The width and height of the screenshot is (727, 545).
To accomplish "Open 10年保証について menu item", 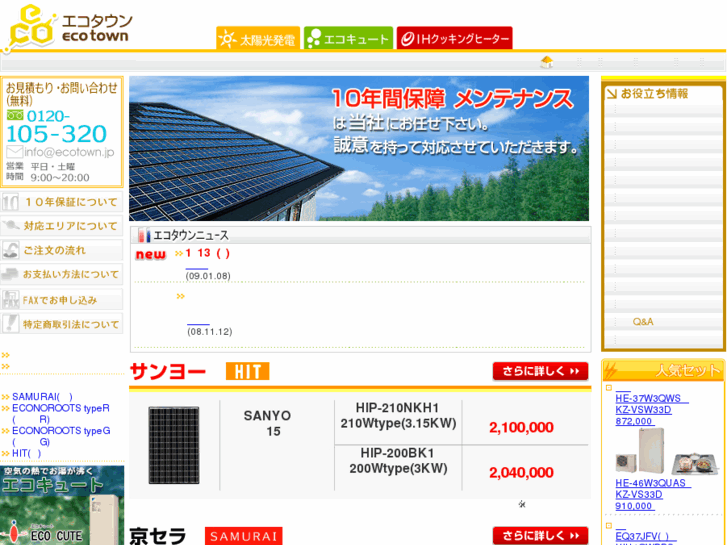I will click(62, 202).
